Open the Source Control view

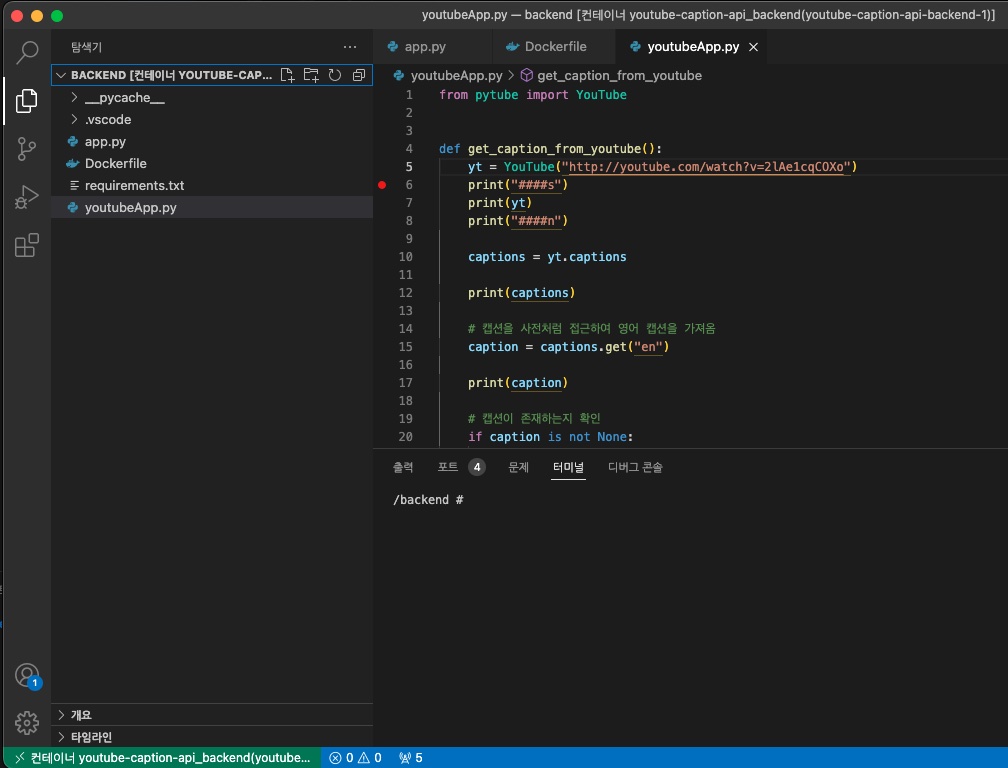pyautogui.click(x=26, y=148)
